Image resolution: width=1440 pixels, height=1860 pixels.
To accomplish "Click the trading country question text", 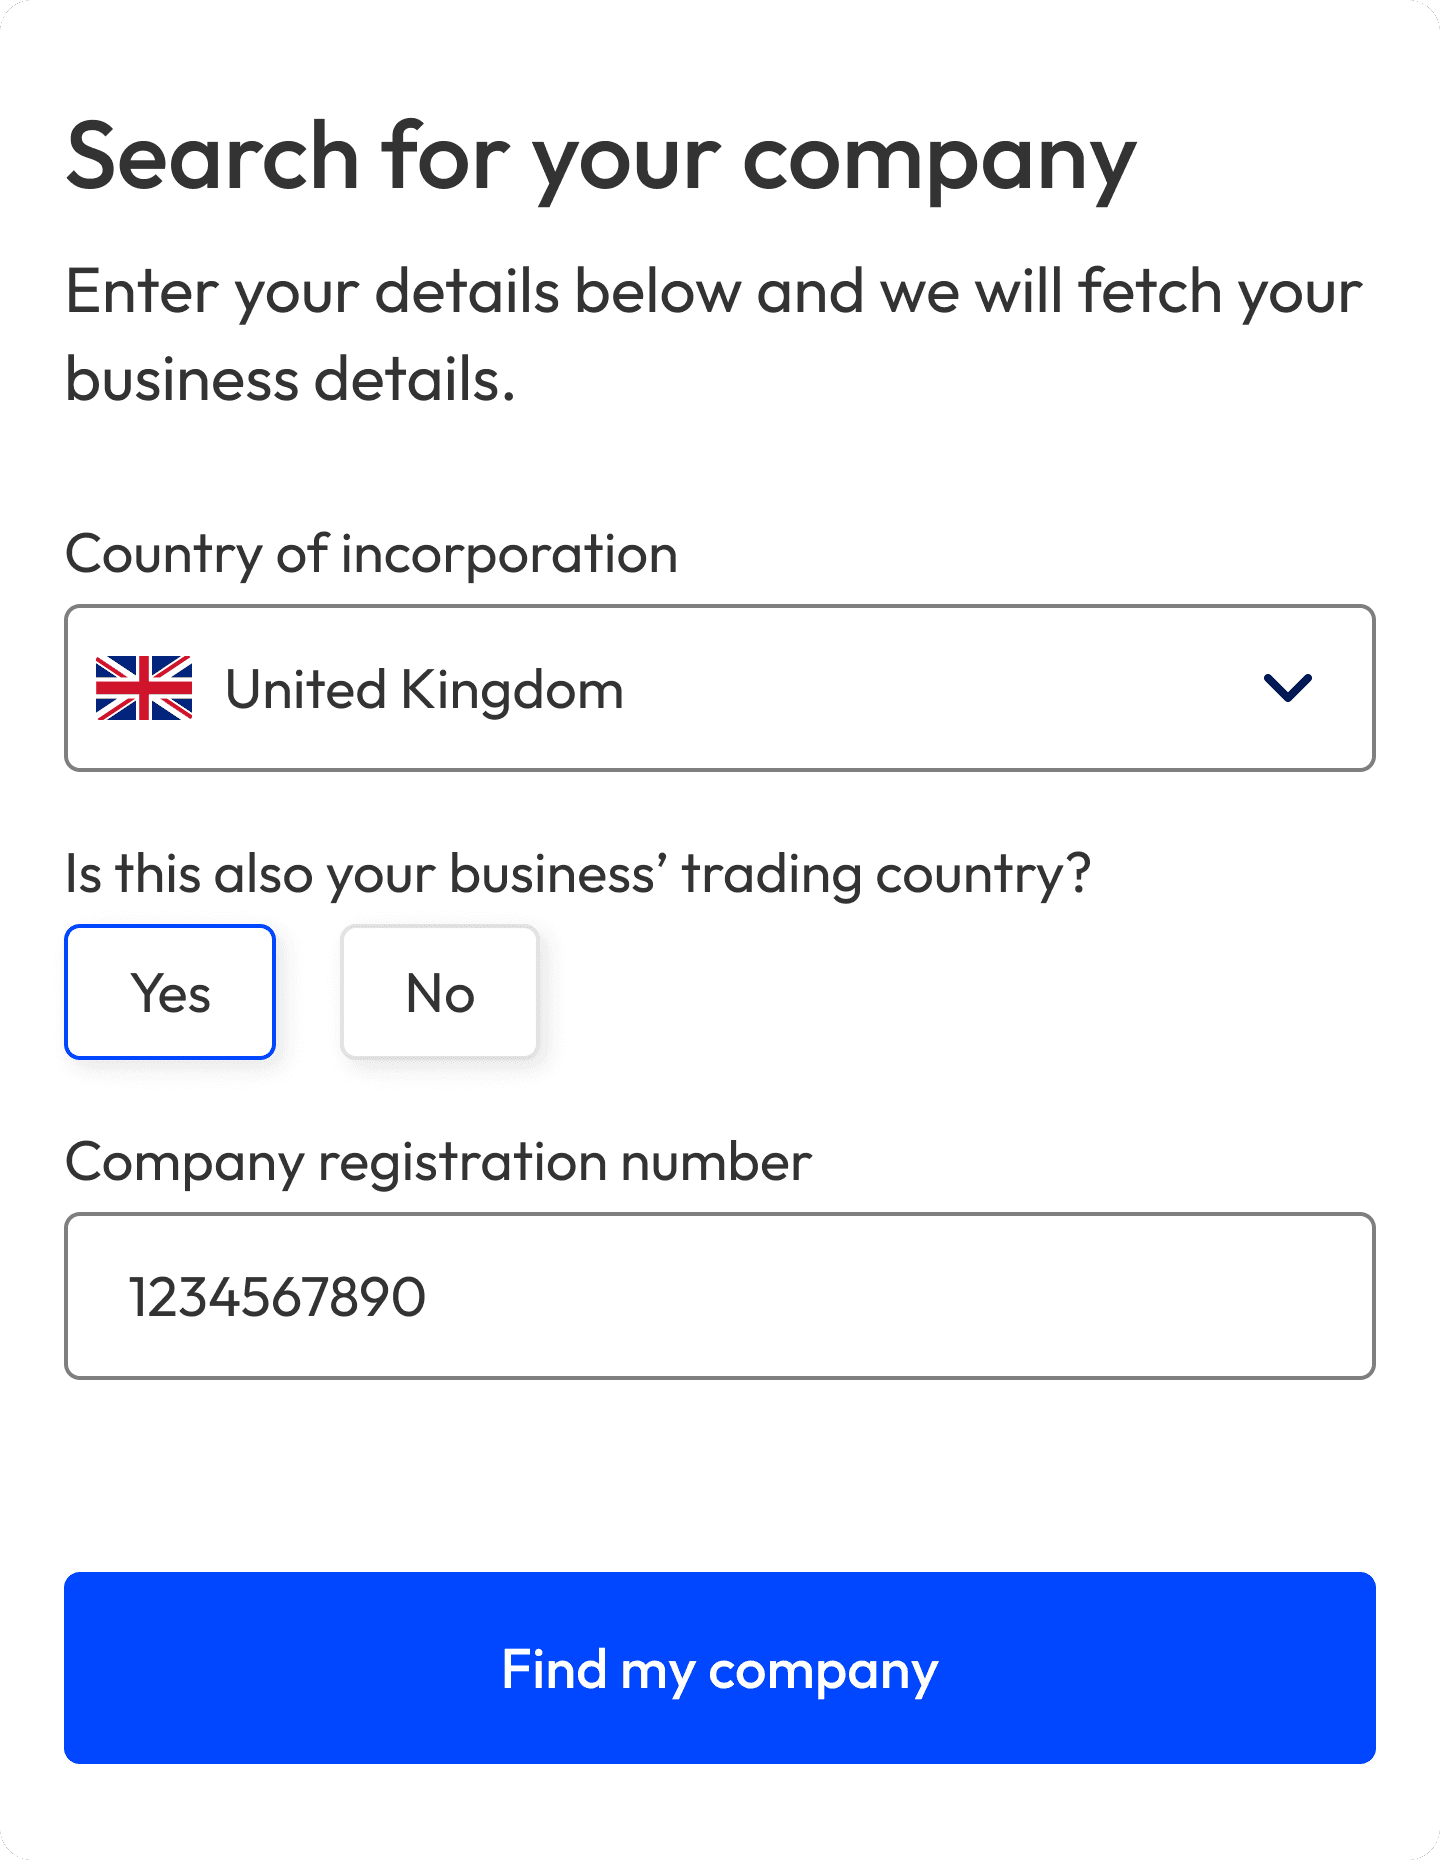I will [x=578, y=872].
